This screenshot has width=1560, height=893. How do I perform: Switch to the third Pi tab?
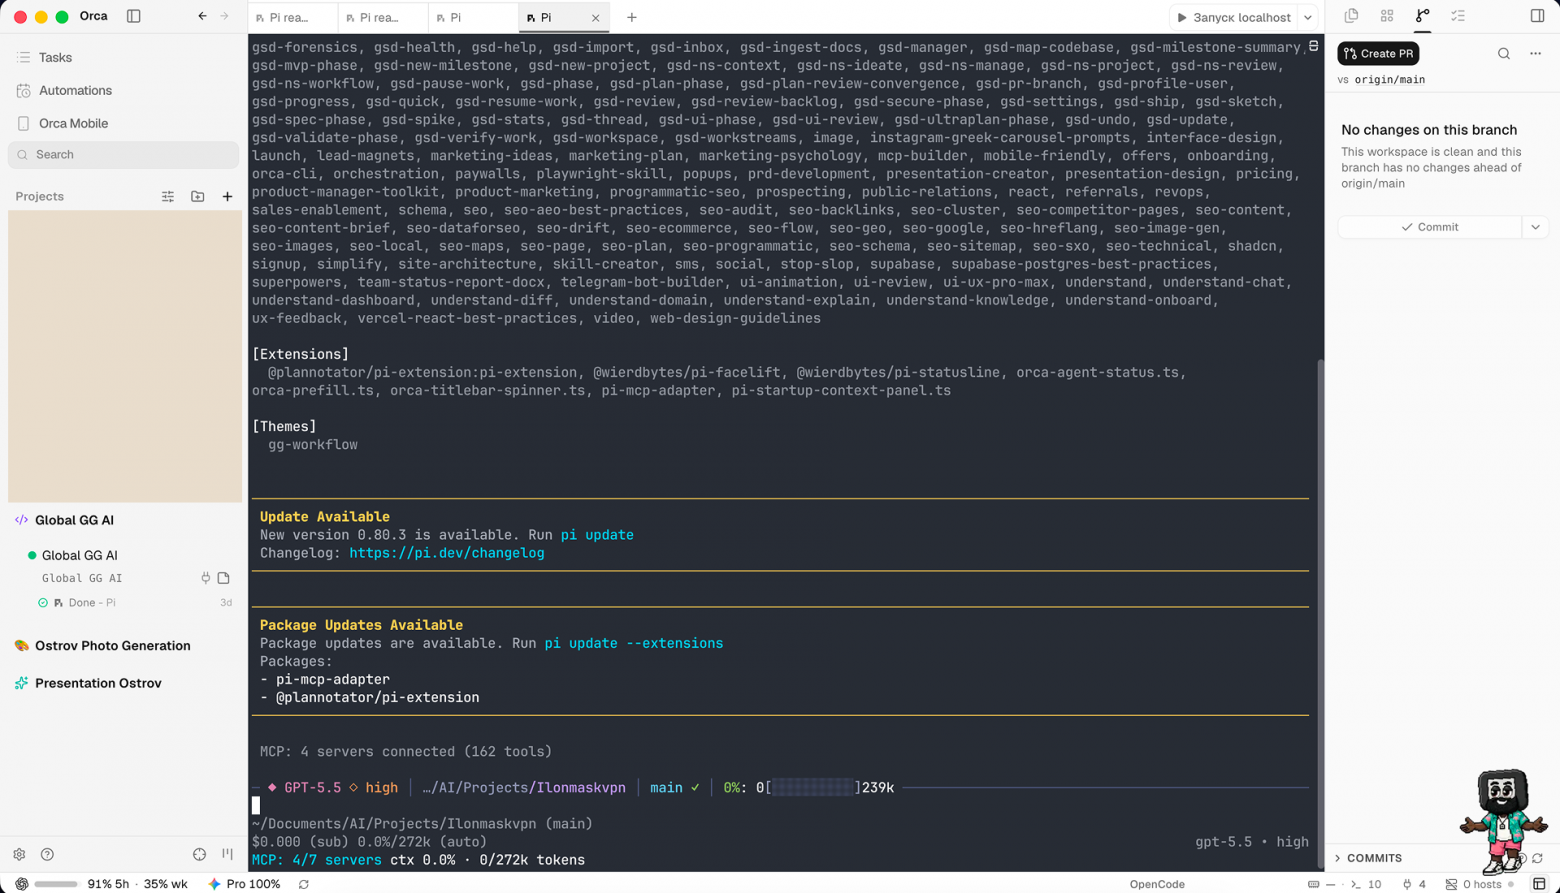(474, 17)
